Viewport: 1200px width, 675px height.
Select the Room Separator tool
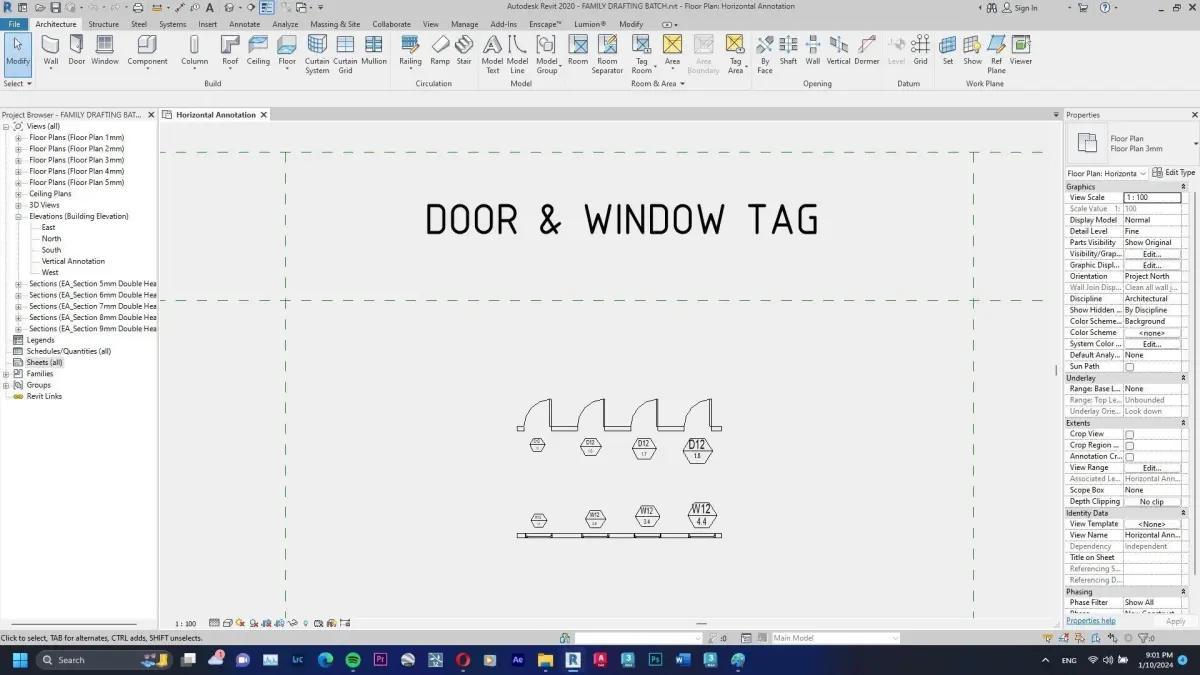click(607, 54)
